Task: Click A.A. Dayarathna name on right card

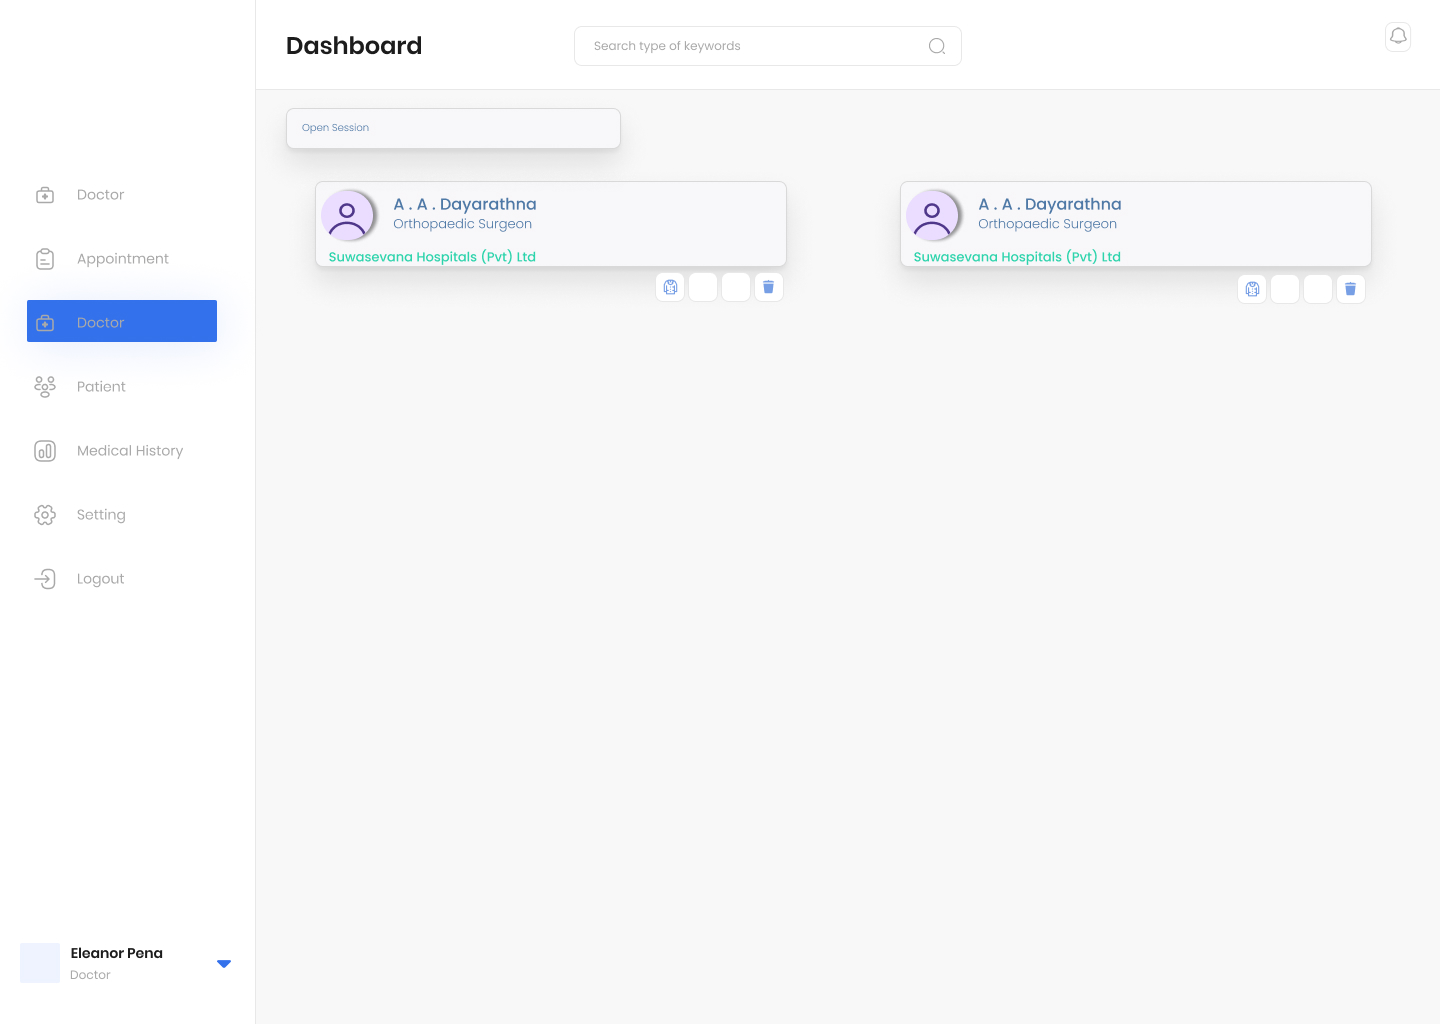Action: click(1049, 204)
